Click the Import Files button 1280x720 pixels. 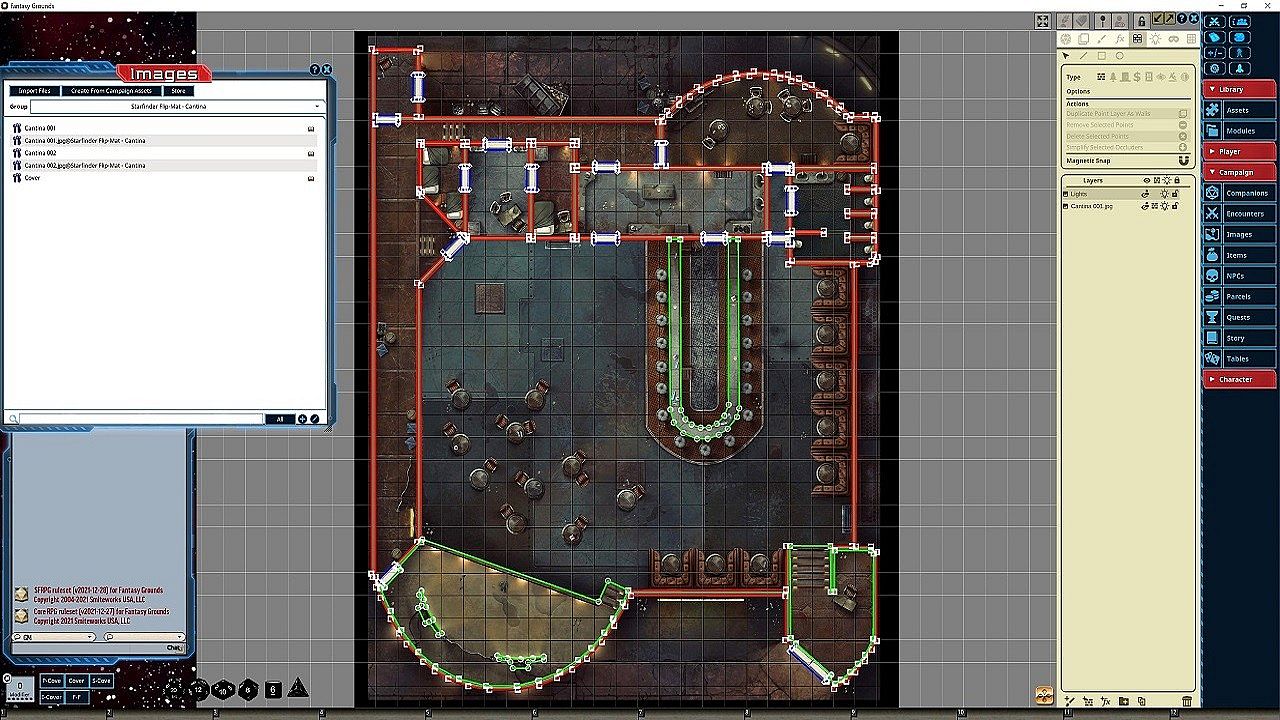click(x=35, y=91)
